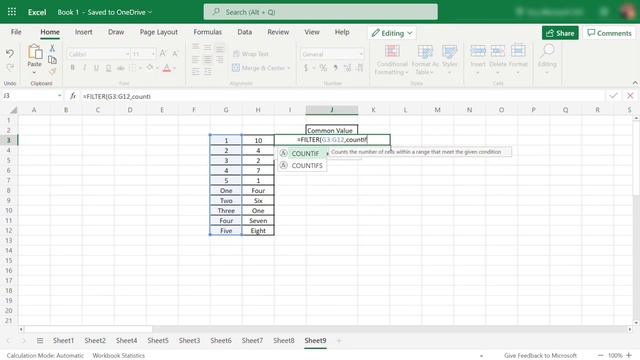
Task: Click in the Search box
Action: [x=320, y=12]
